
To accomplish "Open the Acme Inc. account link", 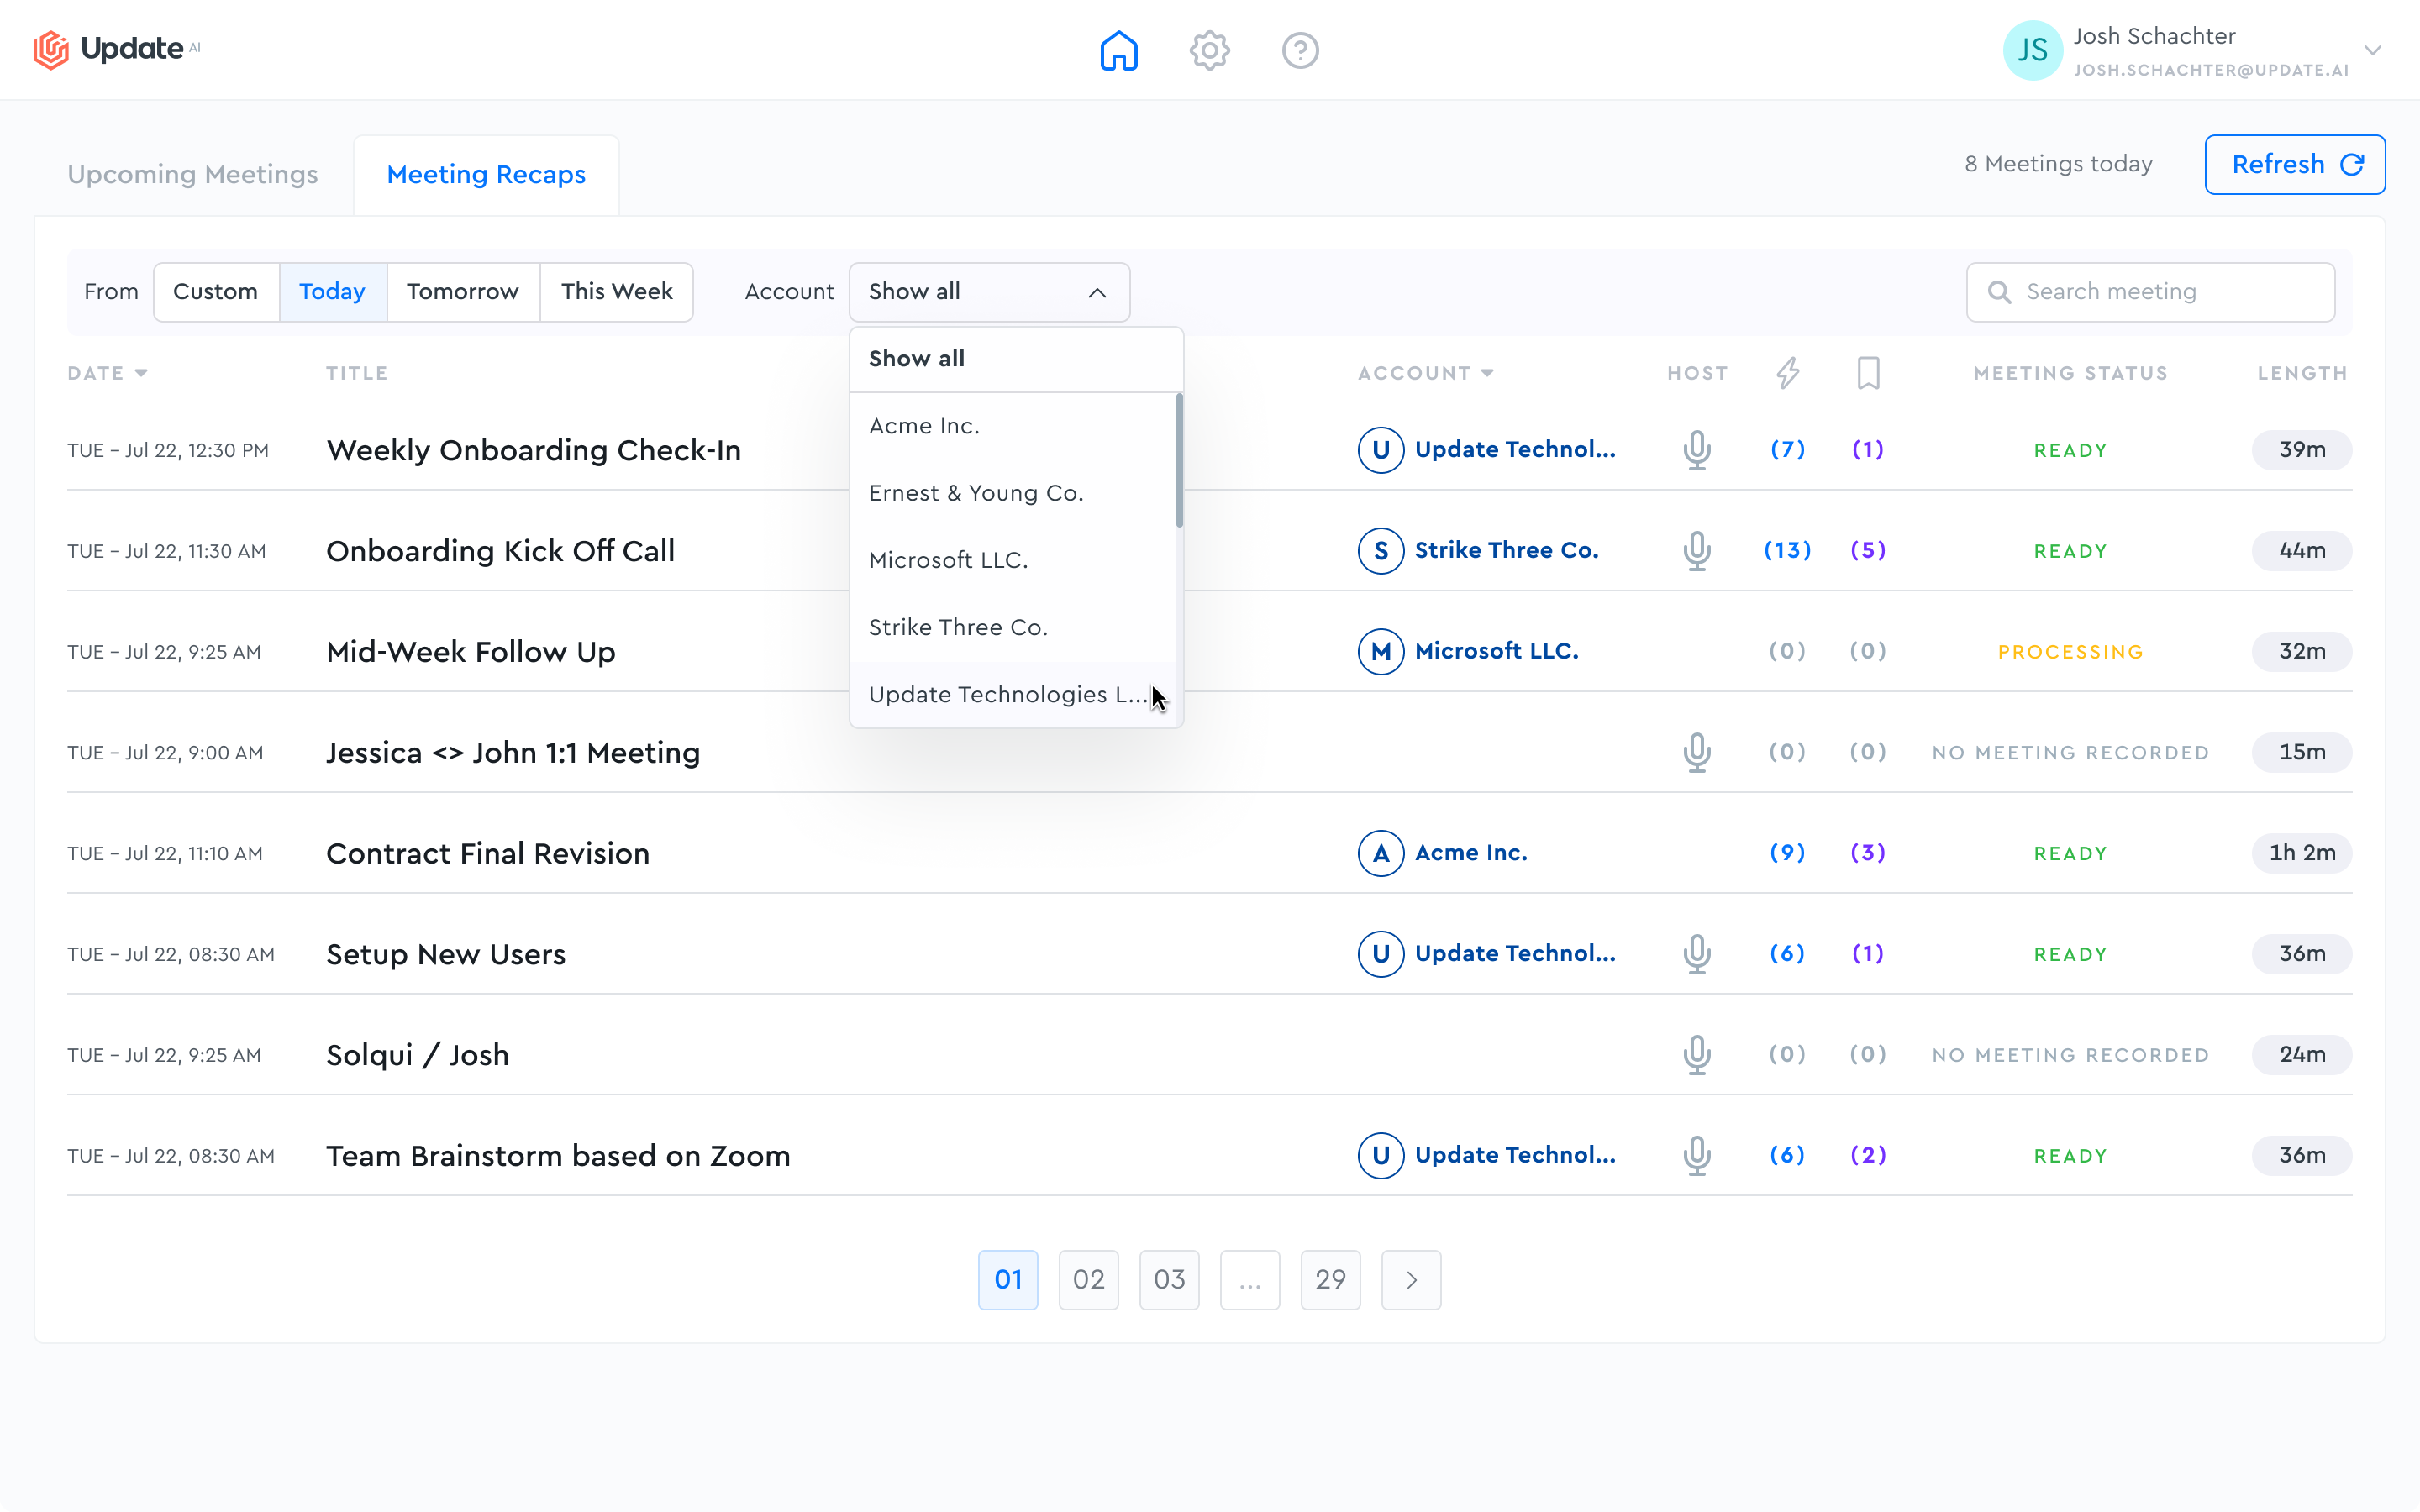I will 1471,852.
